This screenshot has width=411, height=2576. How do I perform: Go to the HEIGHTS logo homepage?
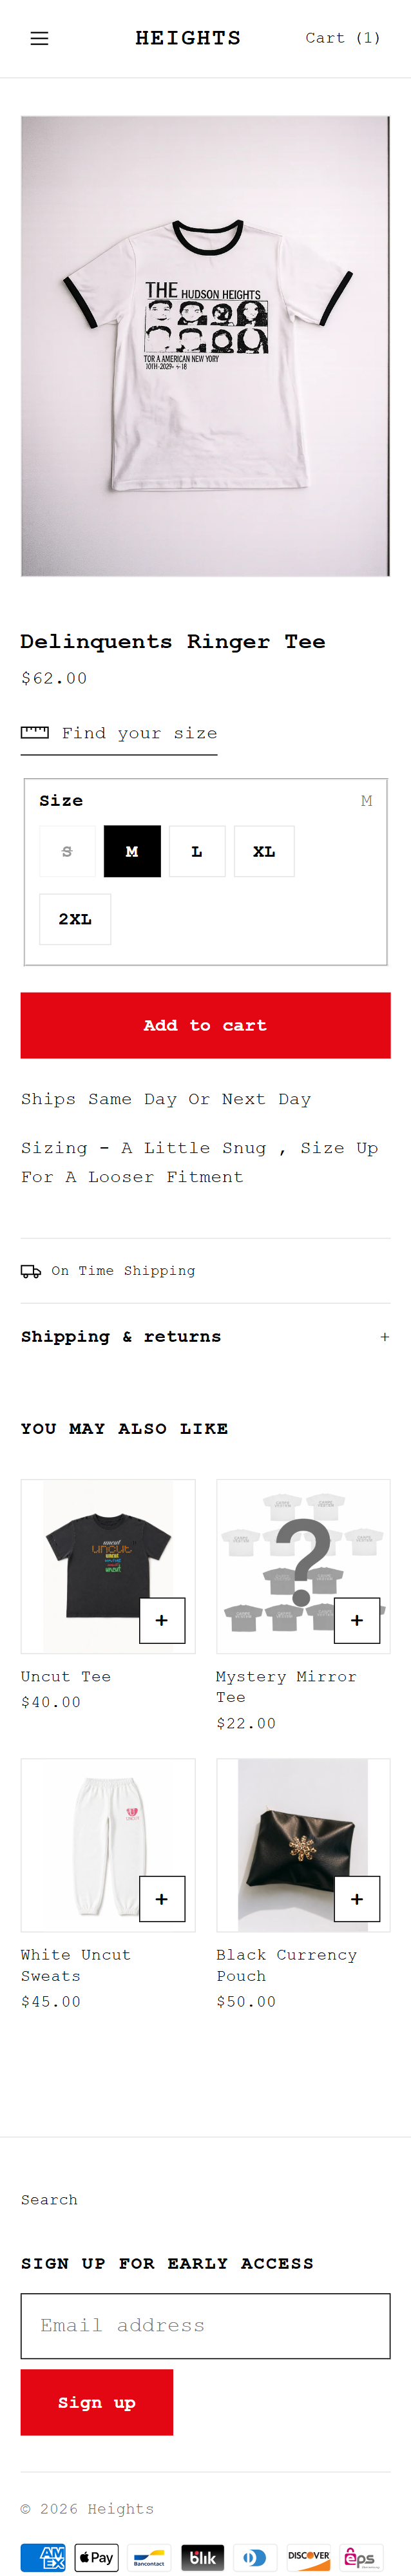[188, 38]
